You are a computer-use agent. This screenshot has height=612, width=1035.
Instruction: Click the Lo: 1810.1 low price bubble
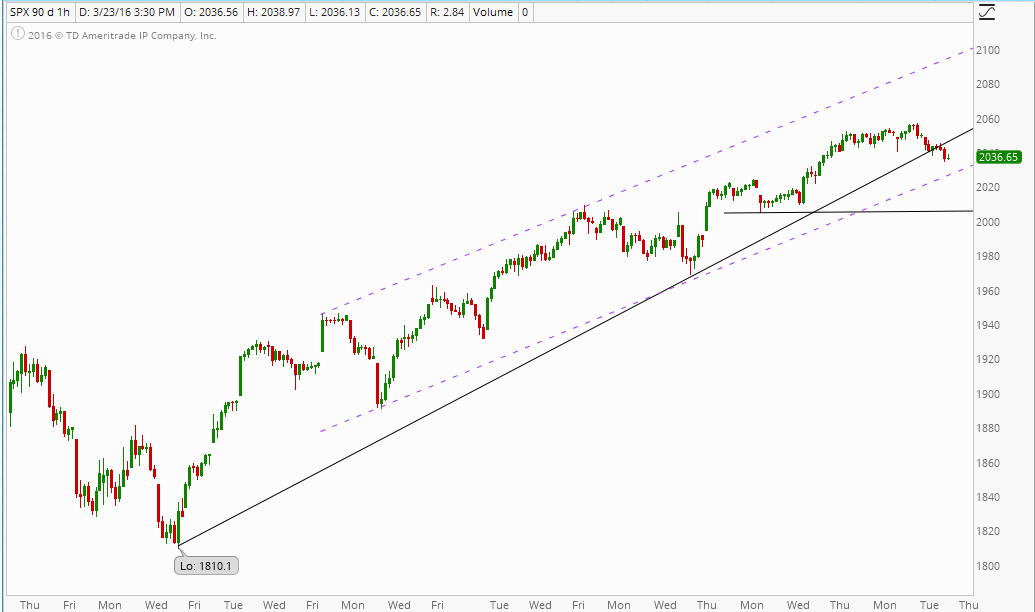click(x=207, y=566)
